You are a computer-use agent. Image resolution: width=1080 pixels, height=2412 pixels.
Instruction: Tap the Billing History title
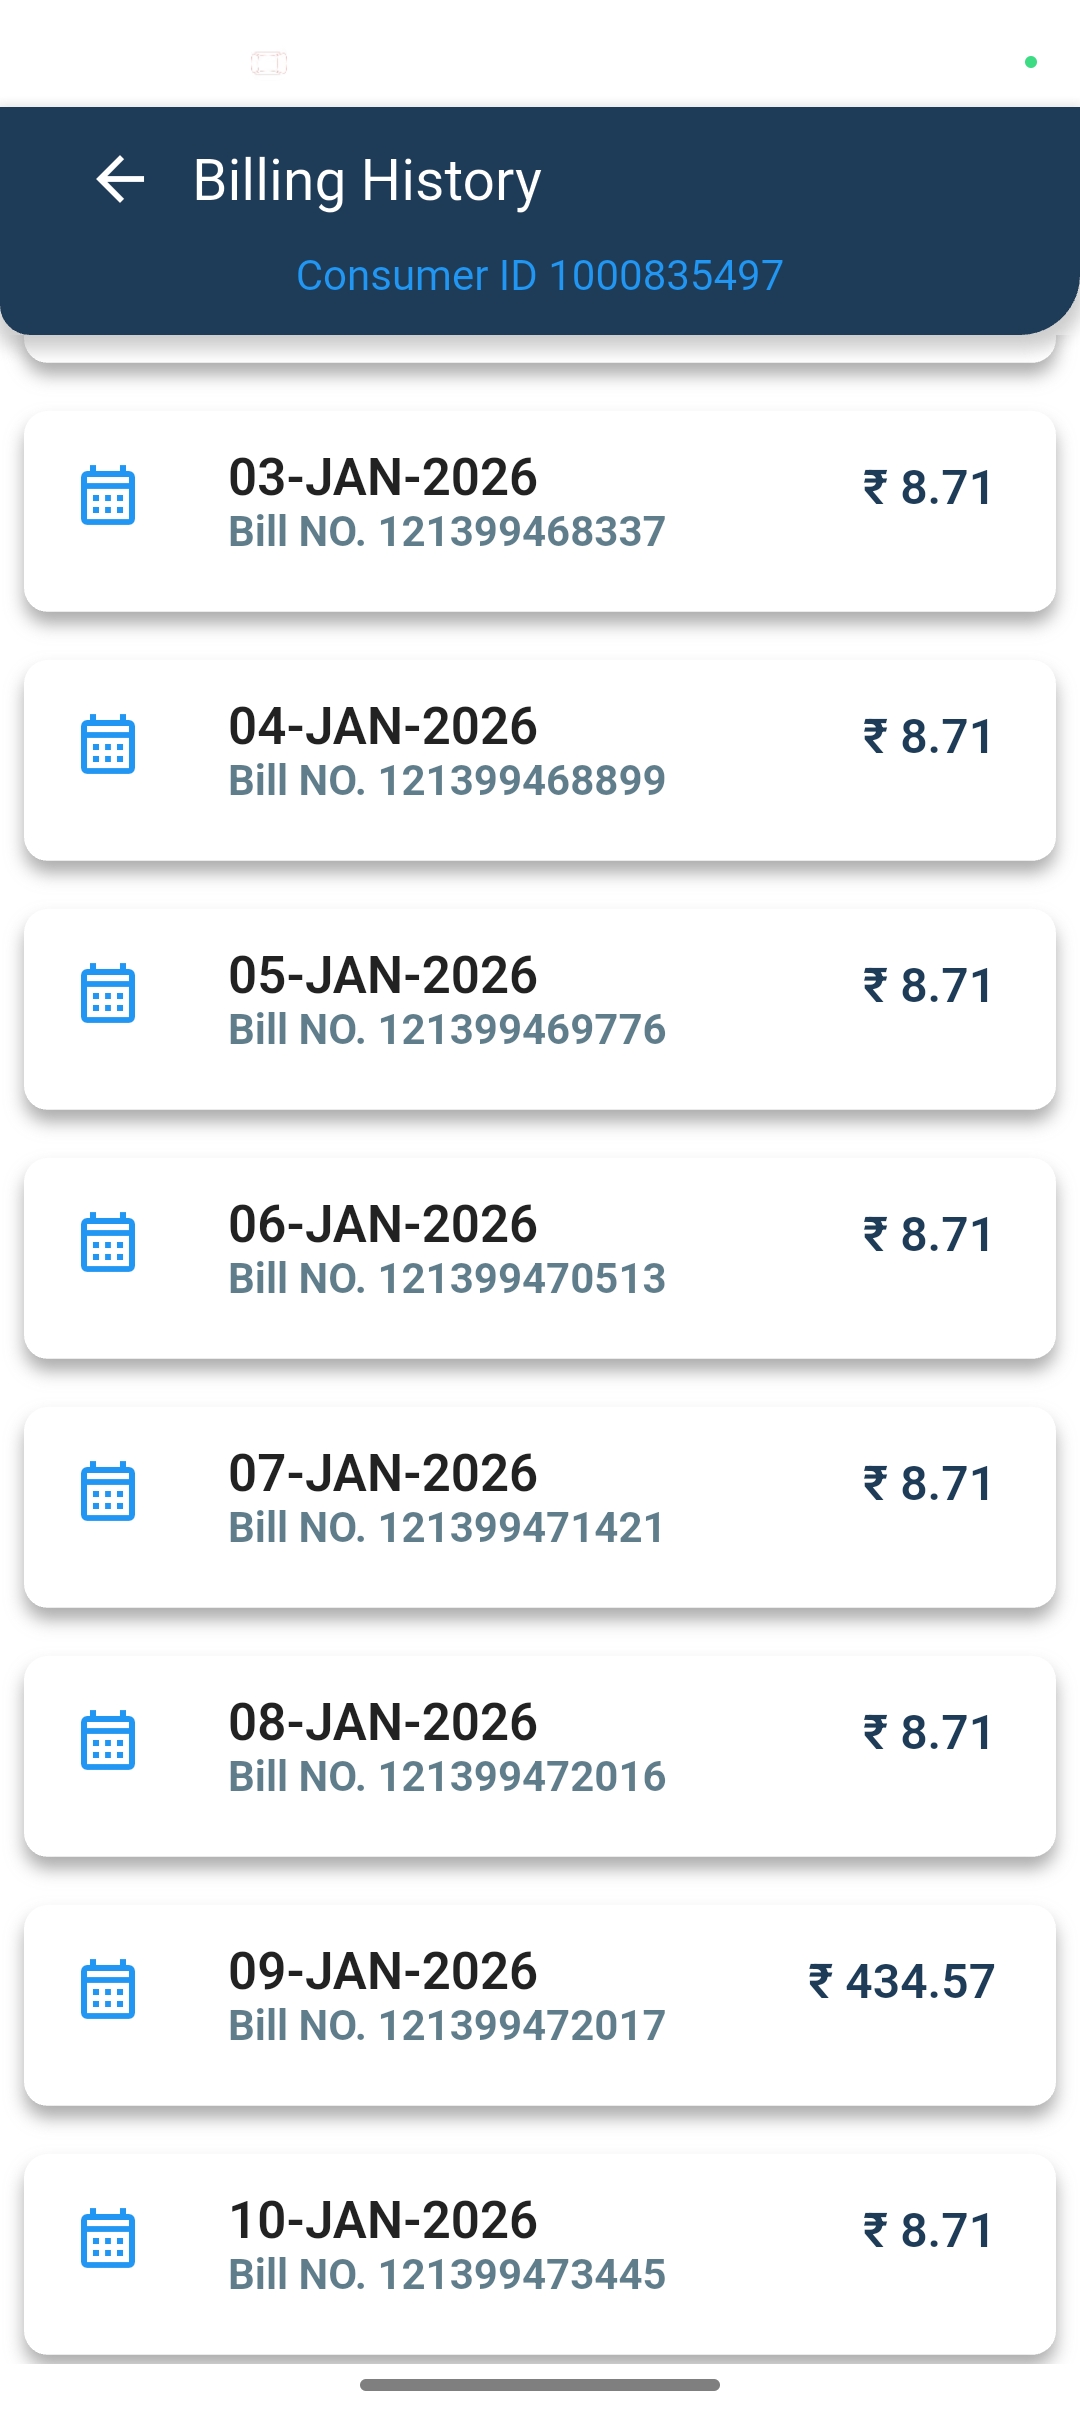pos(367,181)
